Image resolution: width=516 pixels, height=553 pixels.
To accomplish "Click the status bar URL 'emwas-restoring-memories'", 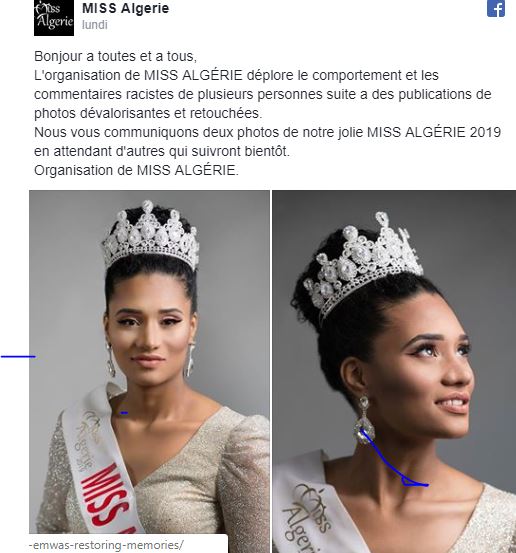I will [106, 545].
